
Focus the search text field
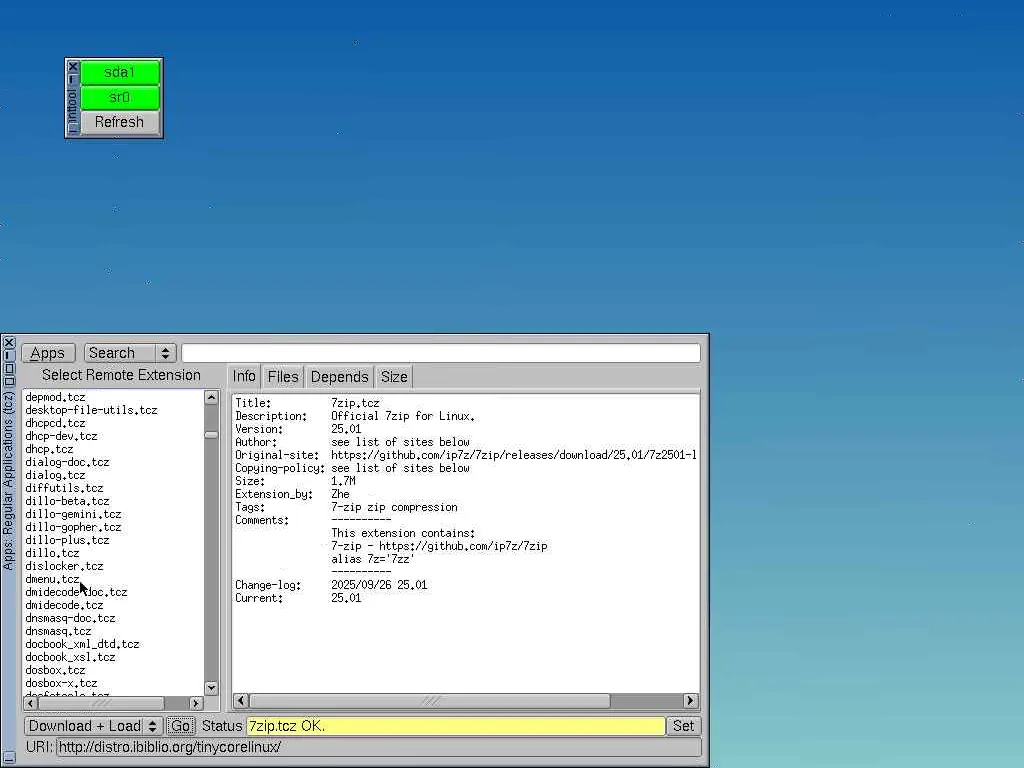pos(441,353)
